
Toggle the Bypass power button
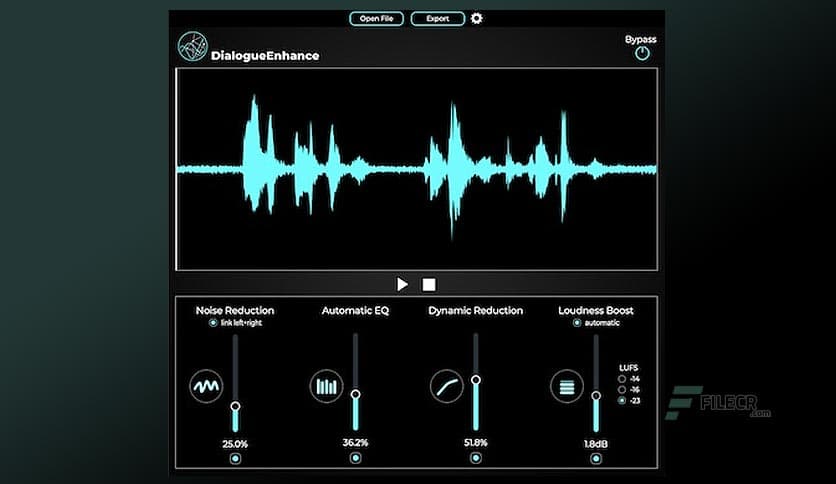(x=642, y=53)
